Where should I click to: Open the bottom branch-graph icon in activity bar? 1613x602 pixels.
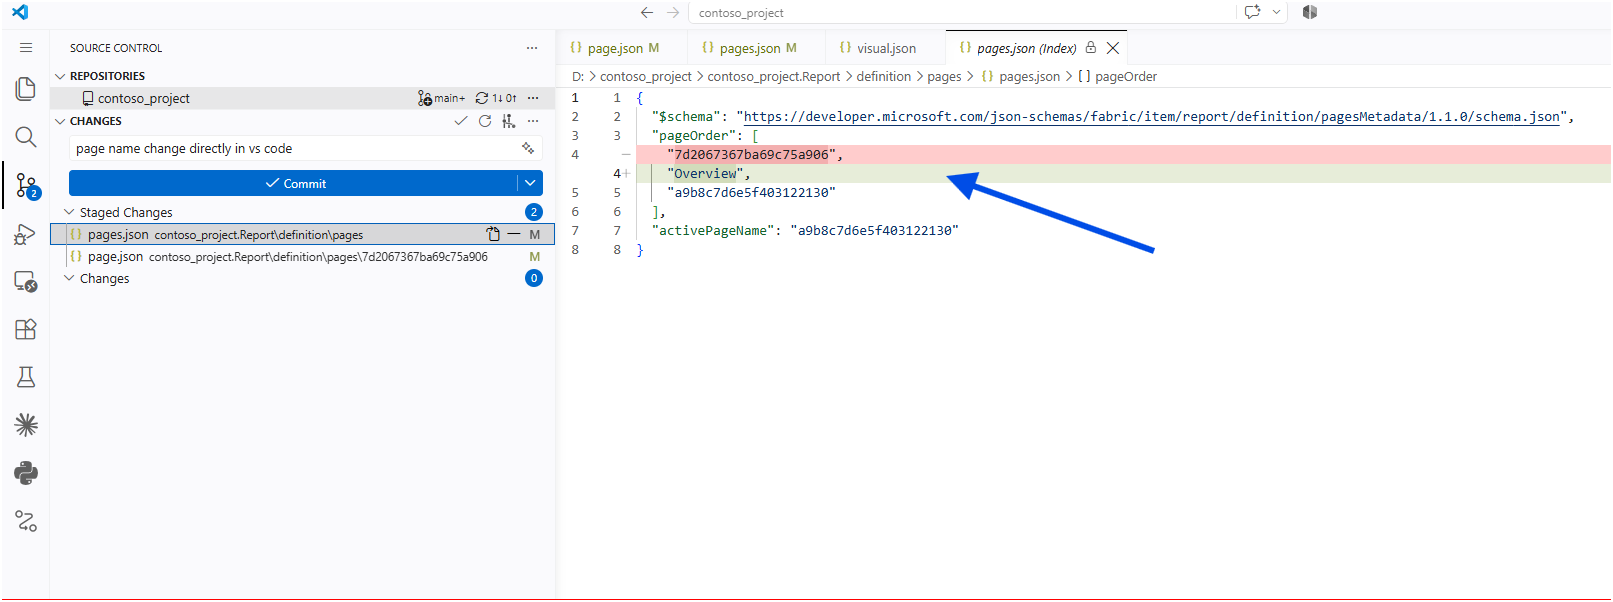[x=26, y=521]
